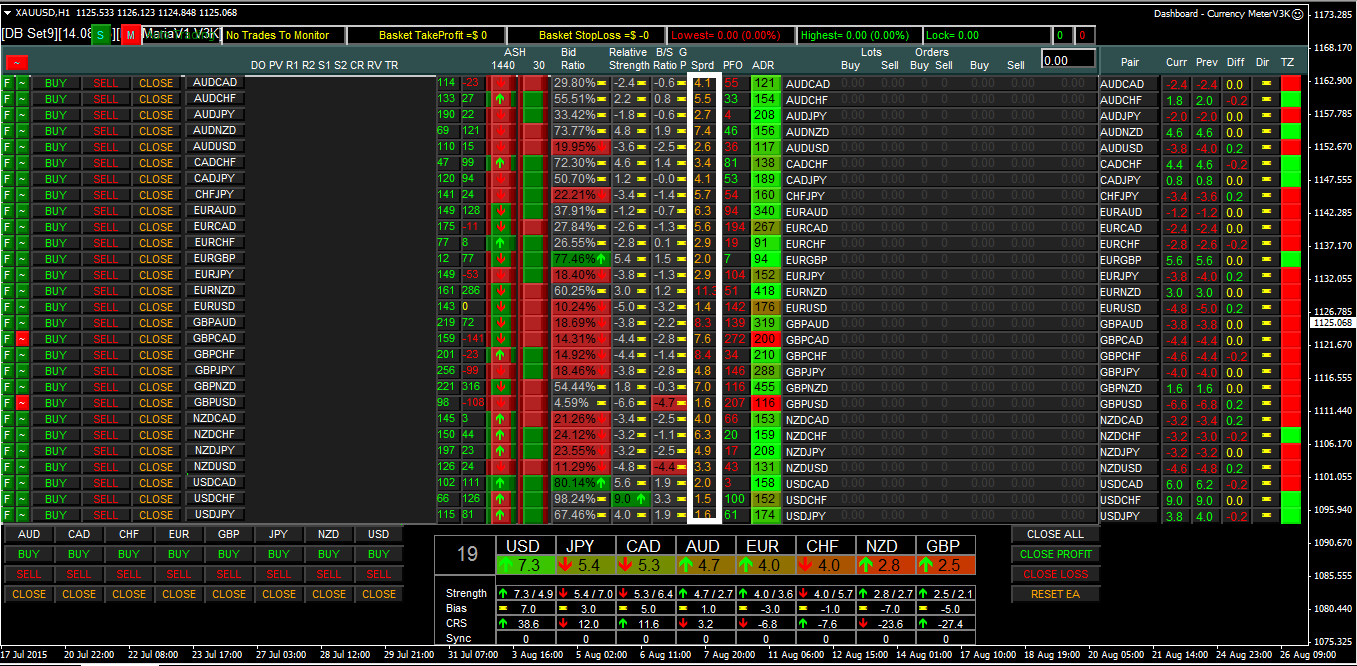The height and width of the screenshot is (666, 1357).
Task: Click the red down arrow beside CAD 5.3
Action: [627, 565]
